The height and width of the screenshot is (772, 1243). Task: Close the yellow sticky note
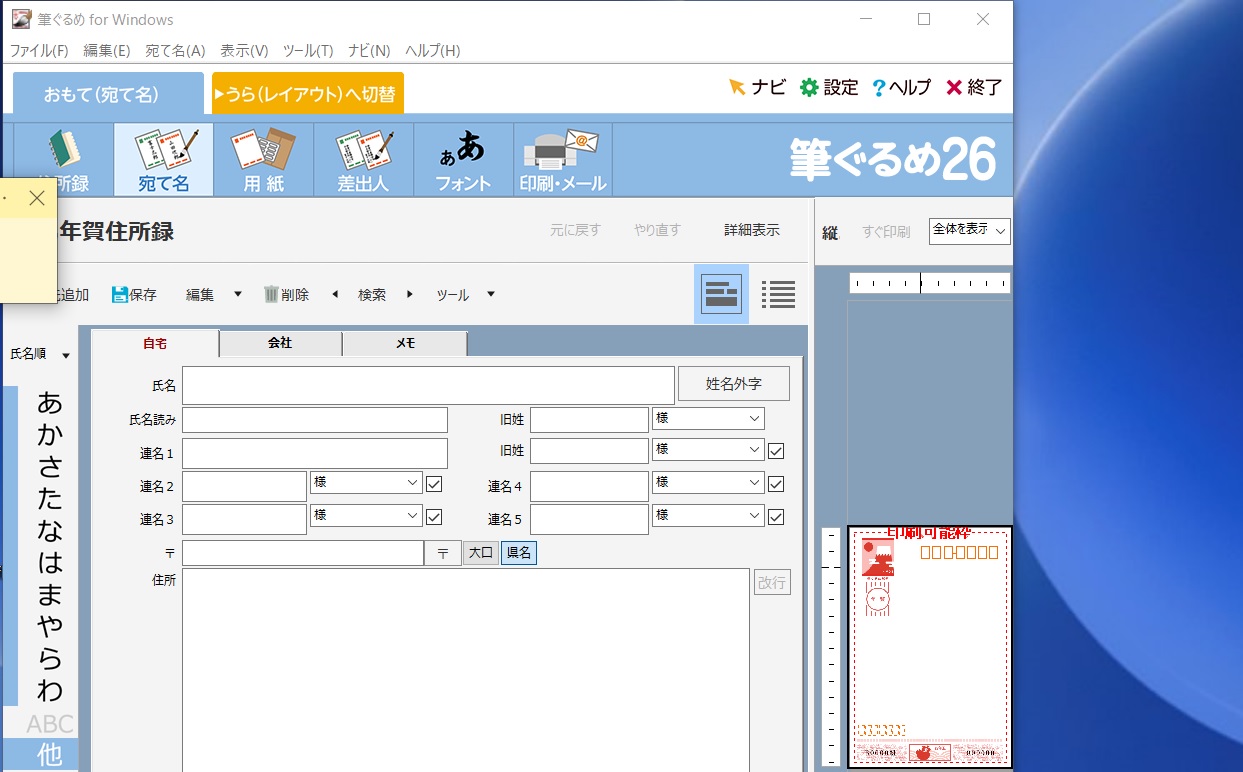[37, 199]
